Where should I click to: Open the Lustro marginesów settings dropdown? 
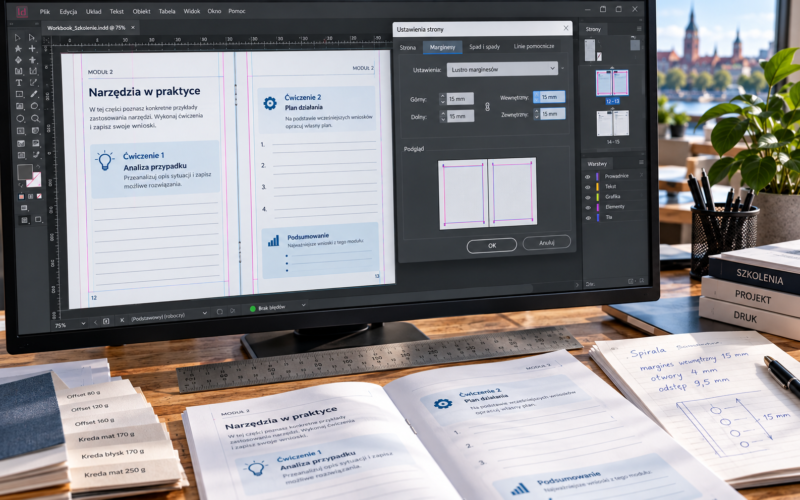click(503, 69)
